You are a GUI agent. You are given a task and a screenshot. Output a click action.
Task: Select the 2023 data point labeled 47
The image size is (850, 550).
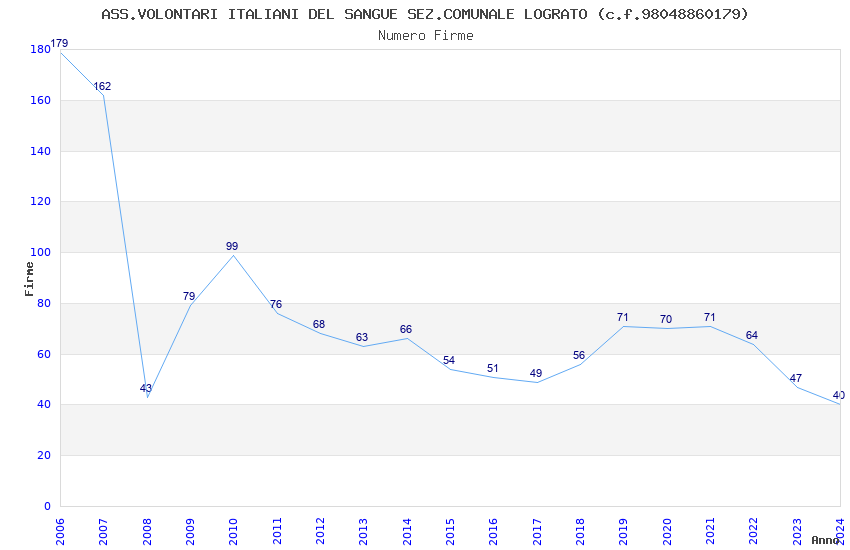[797, 387]
